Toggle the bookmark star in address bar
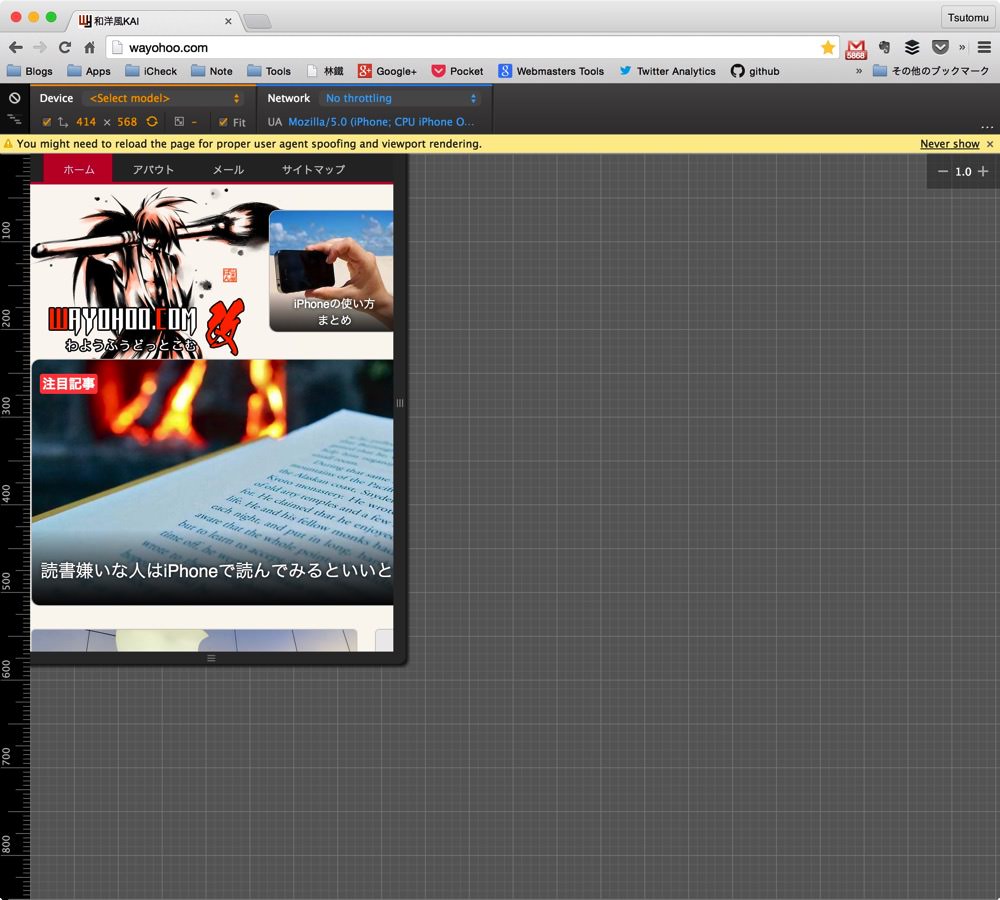1000x900 pixels. (x=828, y=47)
